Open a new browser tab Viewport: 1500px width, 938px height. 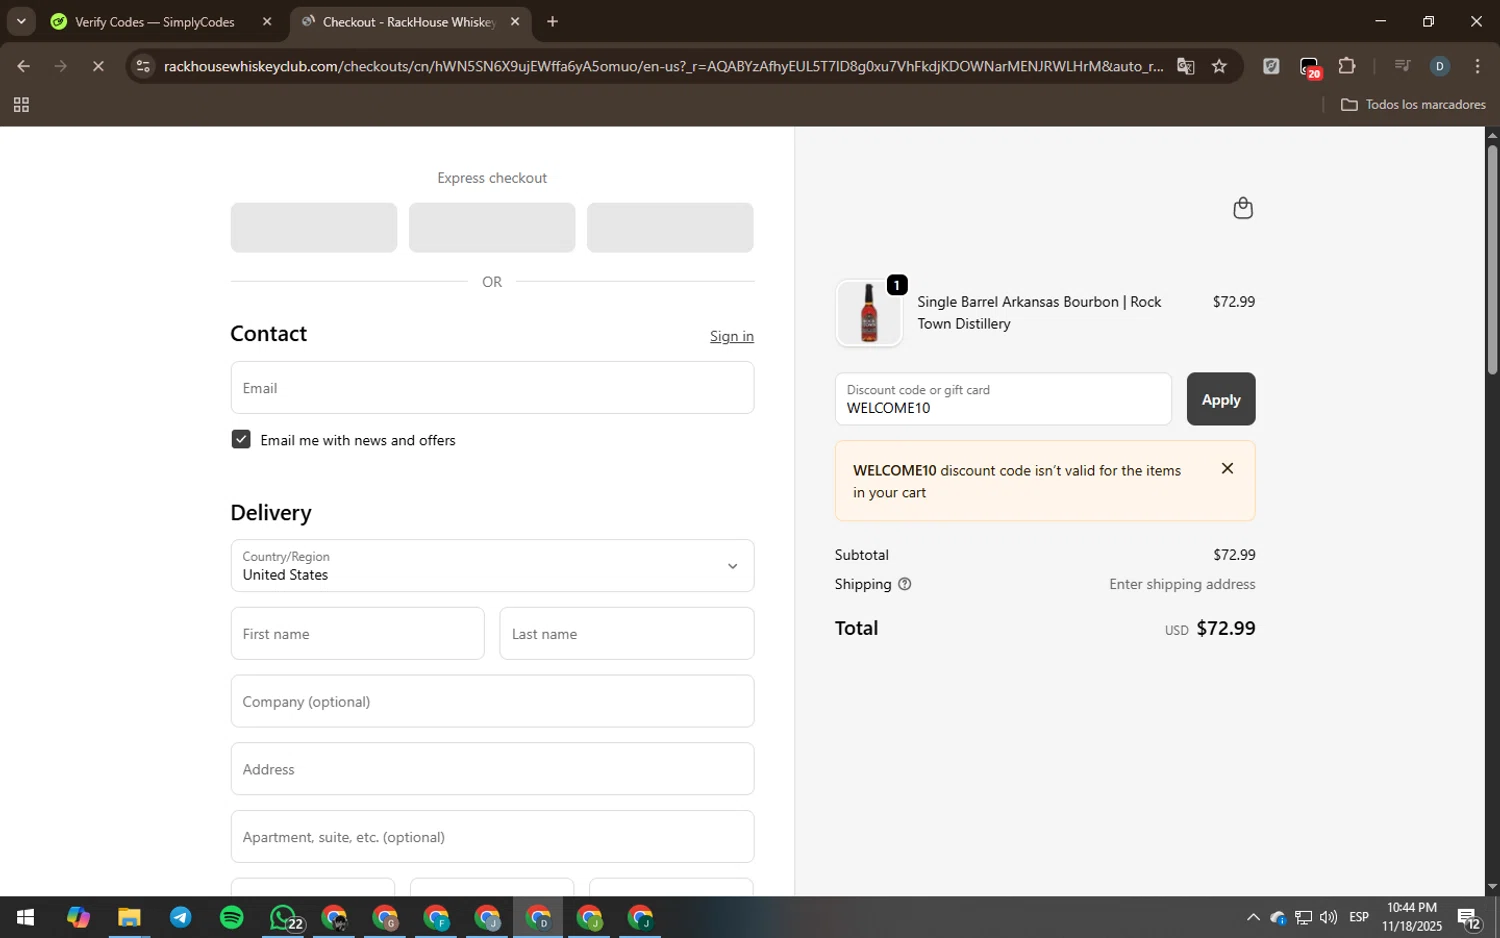[552, 22]
